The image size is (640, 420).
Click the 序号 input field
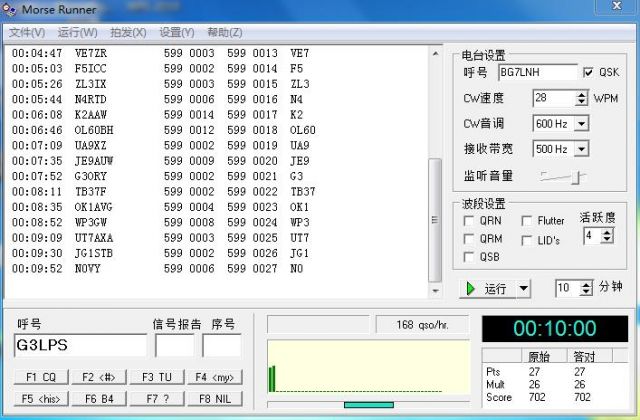click(222, 345)
